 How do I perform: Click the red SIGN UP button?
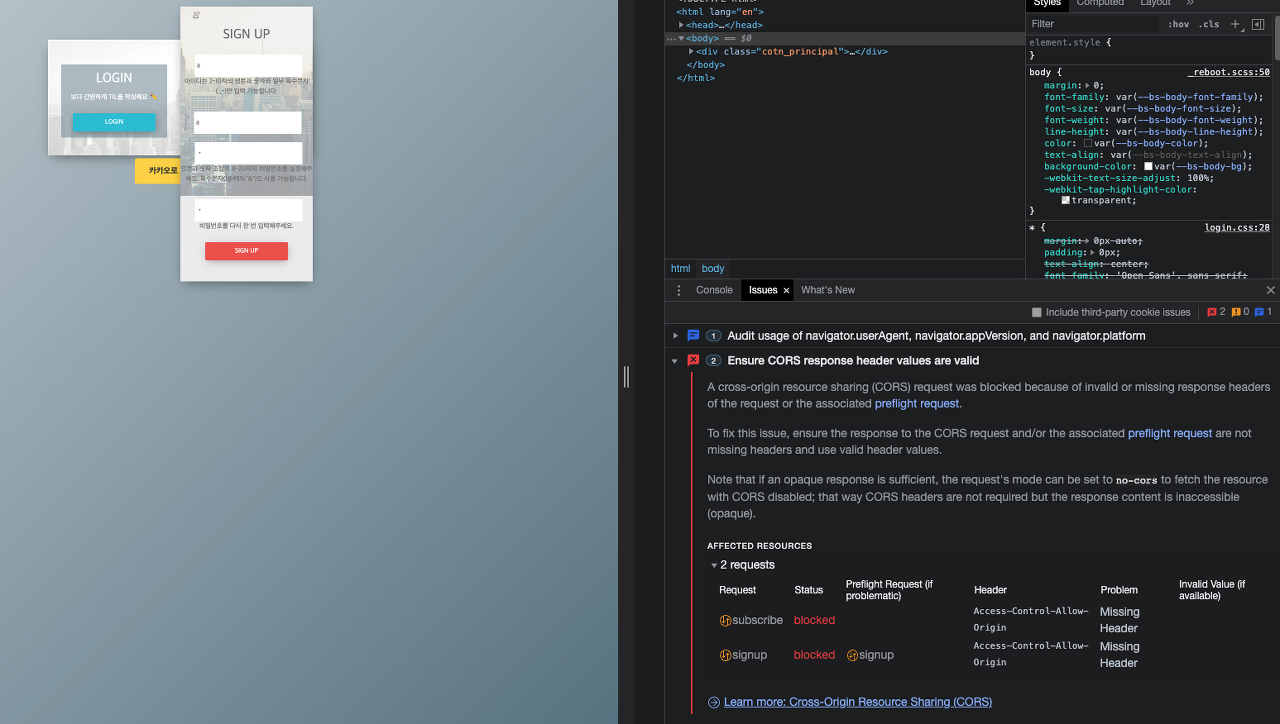(x=246, y=251)
